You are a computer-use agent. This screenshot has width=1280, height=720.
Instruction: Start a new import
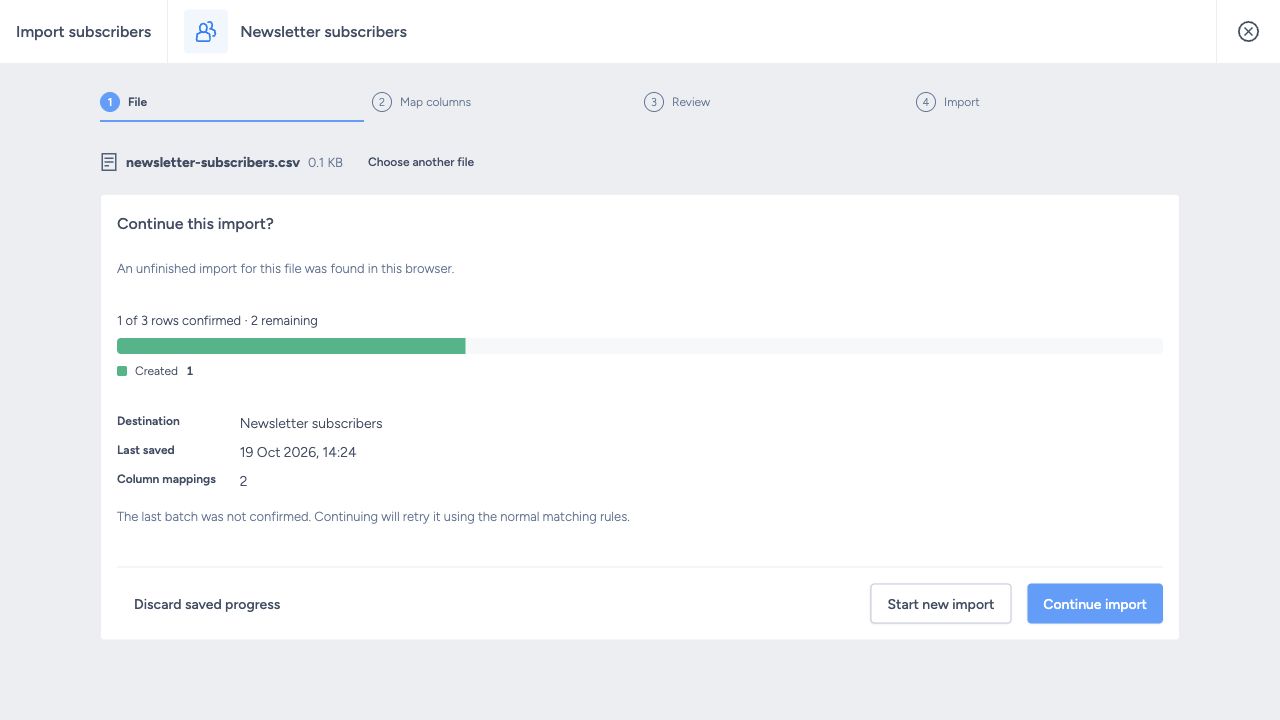[x=941, y=604]
